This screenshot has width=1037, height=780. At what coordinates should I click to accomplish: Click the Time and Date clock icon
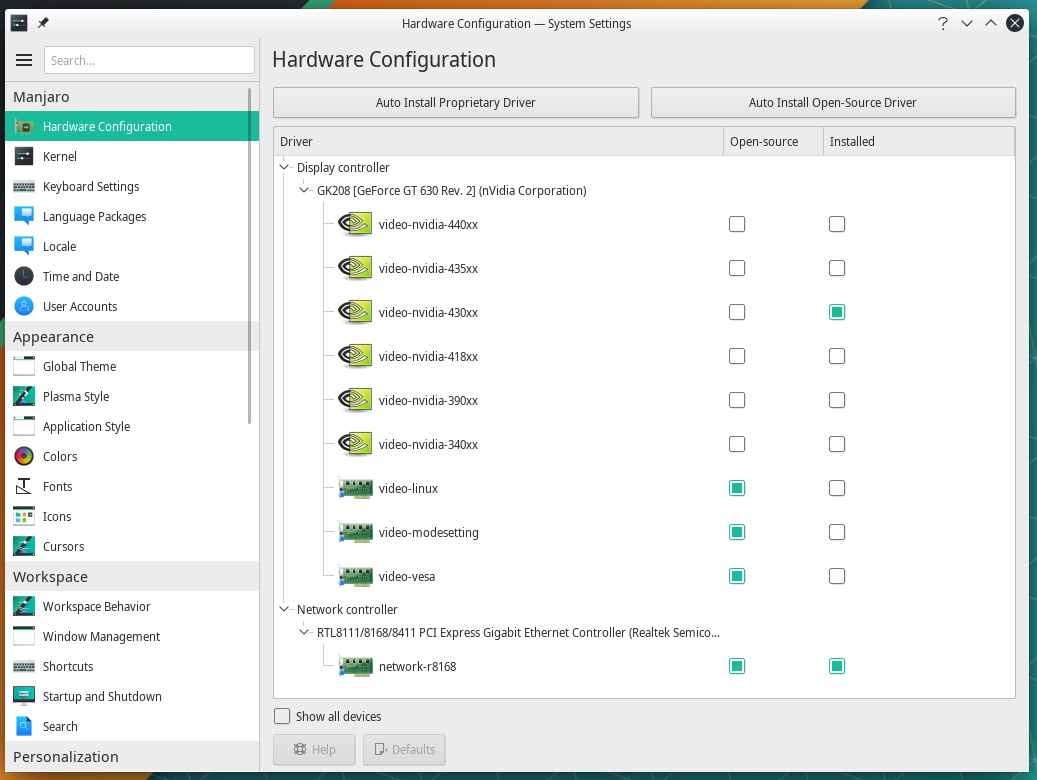[x=24, y=277]
